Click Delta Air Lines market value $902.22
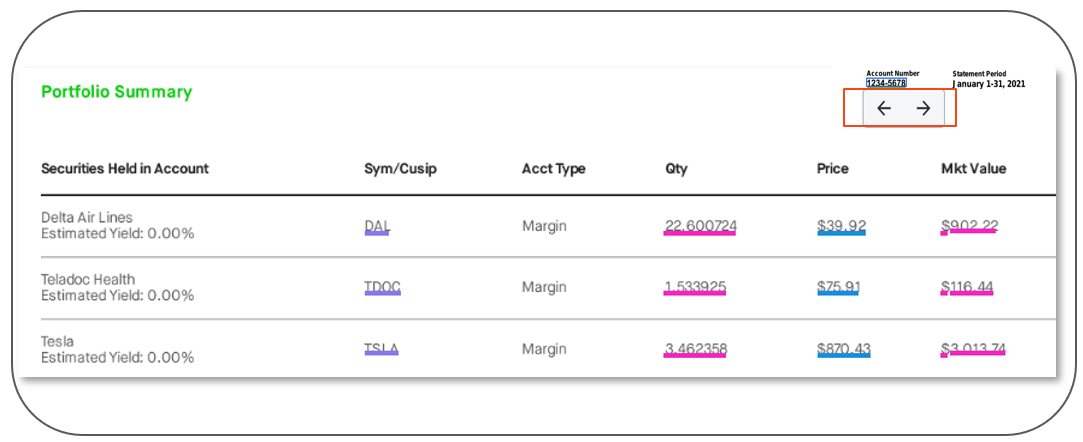 969,226
